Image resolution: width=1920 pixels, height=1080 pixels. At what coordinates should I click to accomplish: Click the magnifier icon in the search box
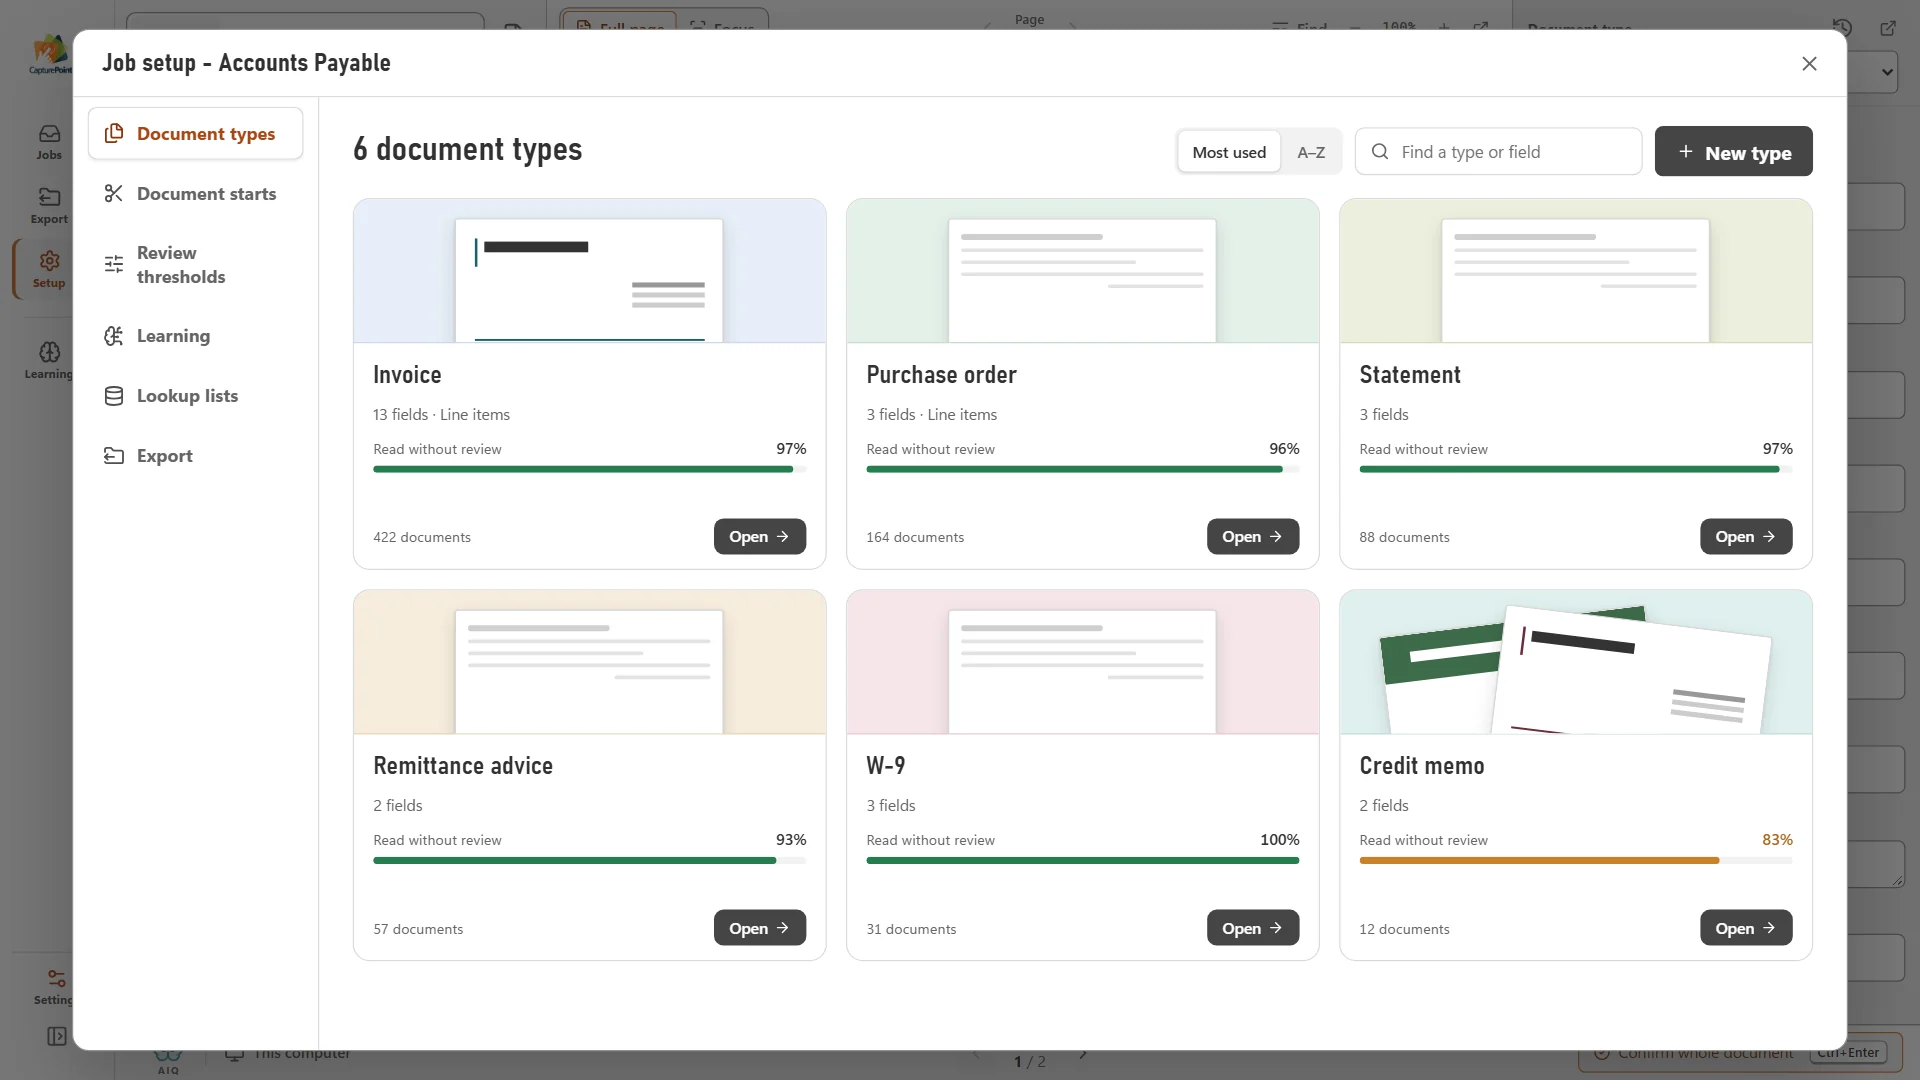[x=1380, y=151]
